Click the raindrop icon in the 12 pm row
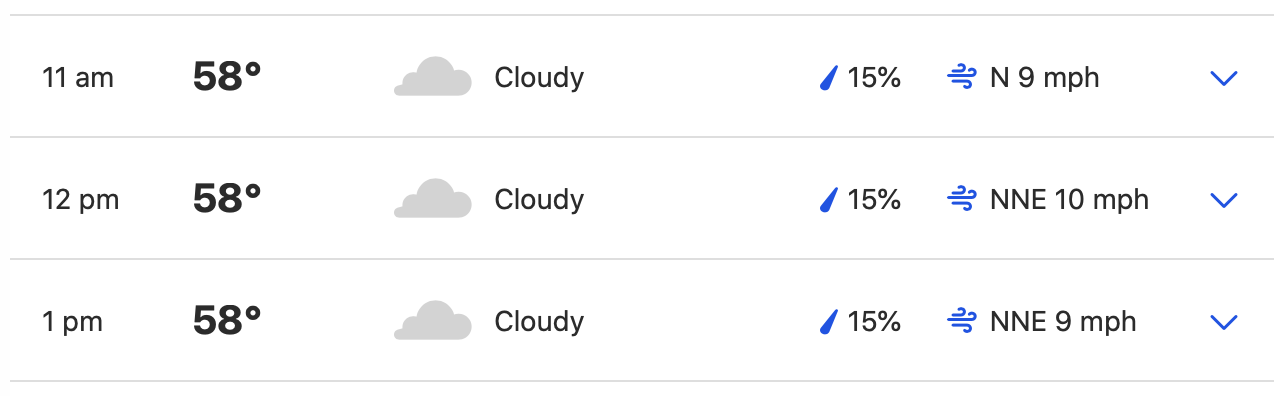The image size is (1286, 396). [x=828, y=200]
